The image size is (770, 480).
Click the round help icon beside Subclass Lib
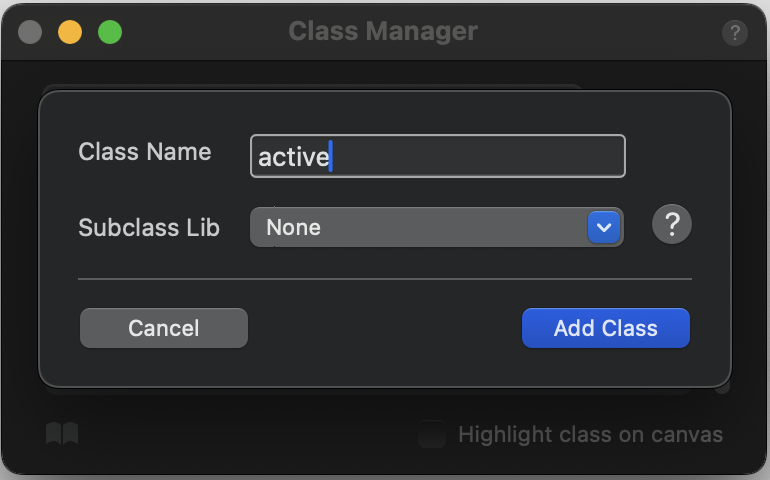click(672, 225)
